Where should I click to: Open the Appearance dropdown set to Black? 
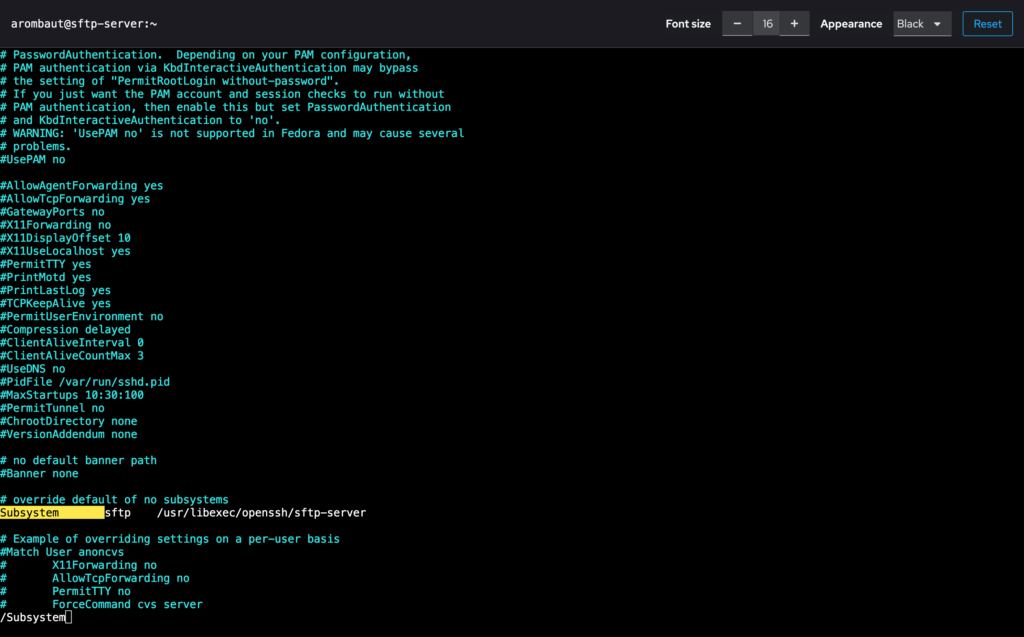(922, 24)
